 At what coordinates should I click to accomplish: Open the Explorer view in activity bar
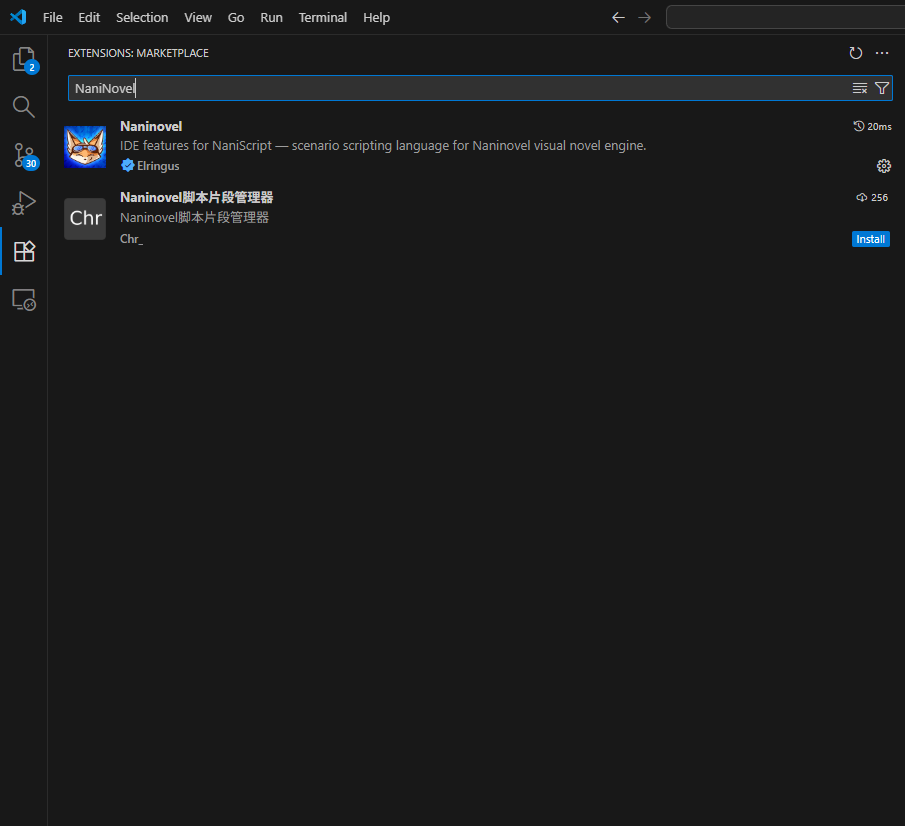[24, 60]
